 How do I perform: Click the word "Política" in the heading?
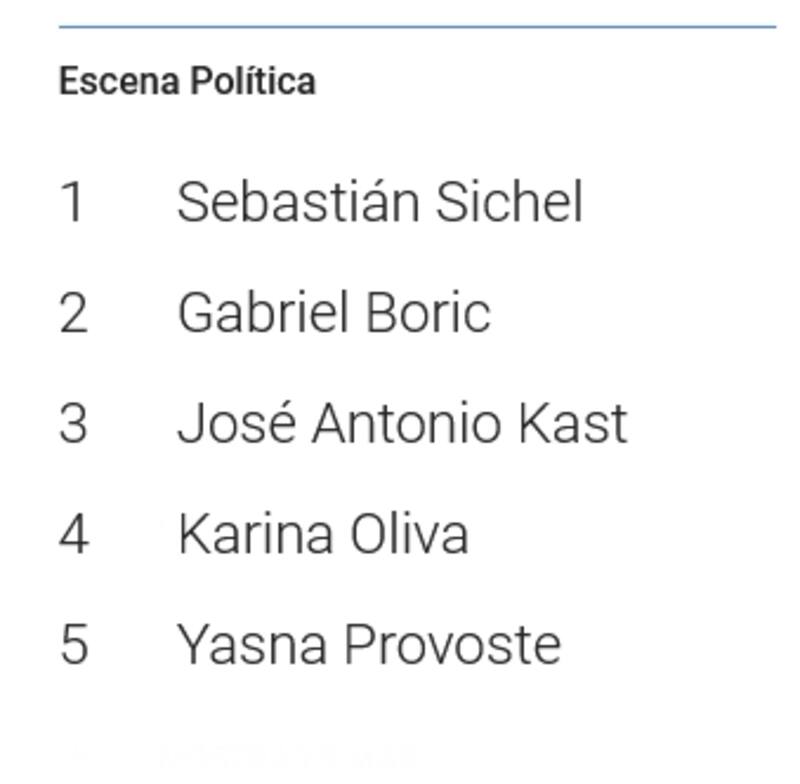[252, 81]
